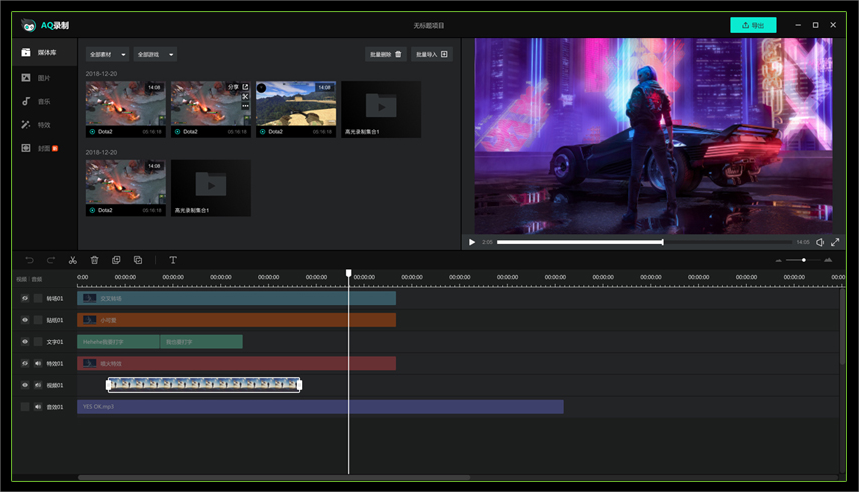Viewport: 859px width, 492px height.
Task: Click the selection circle on landscape thumbnail
Action: [262, 88]
